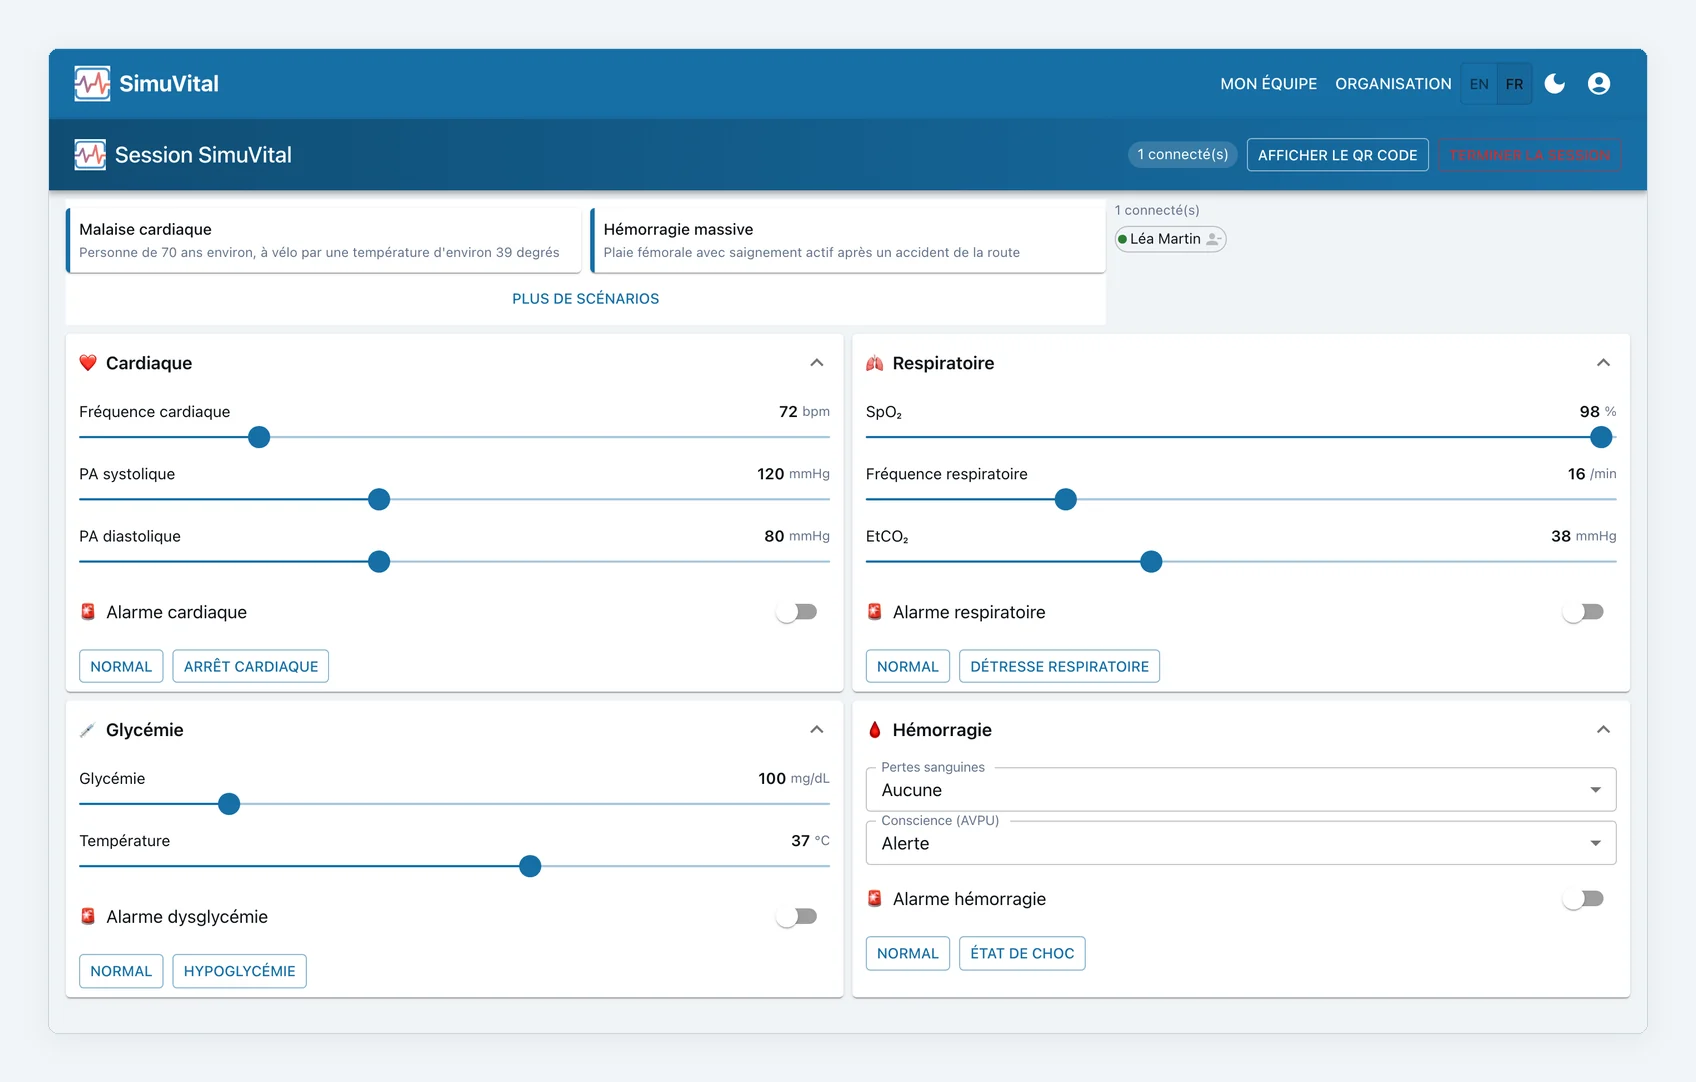Turn on the Alarme dysglycémie switch
1696x1082 pixels.
click(798, 917)
